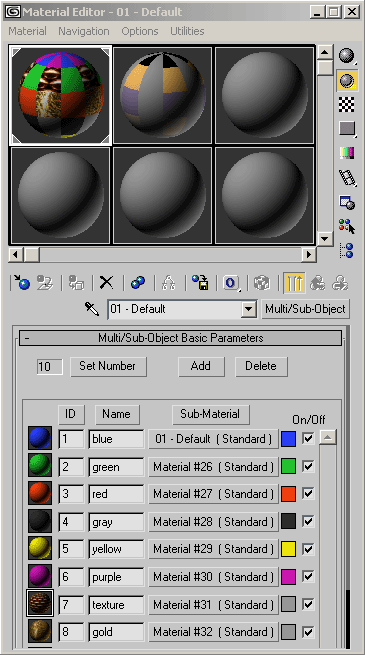Click the Add button

click(x=201, y=366)
